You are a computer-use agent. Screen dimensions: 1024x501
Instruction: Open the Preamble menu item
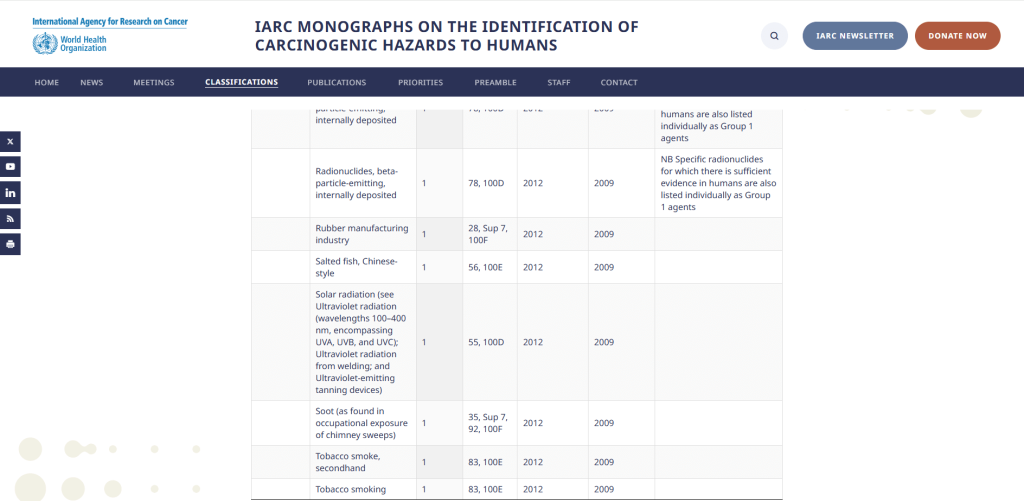click(495, 82)
